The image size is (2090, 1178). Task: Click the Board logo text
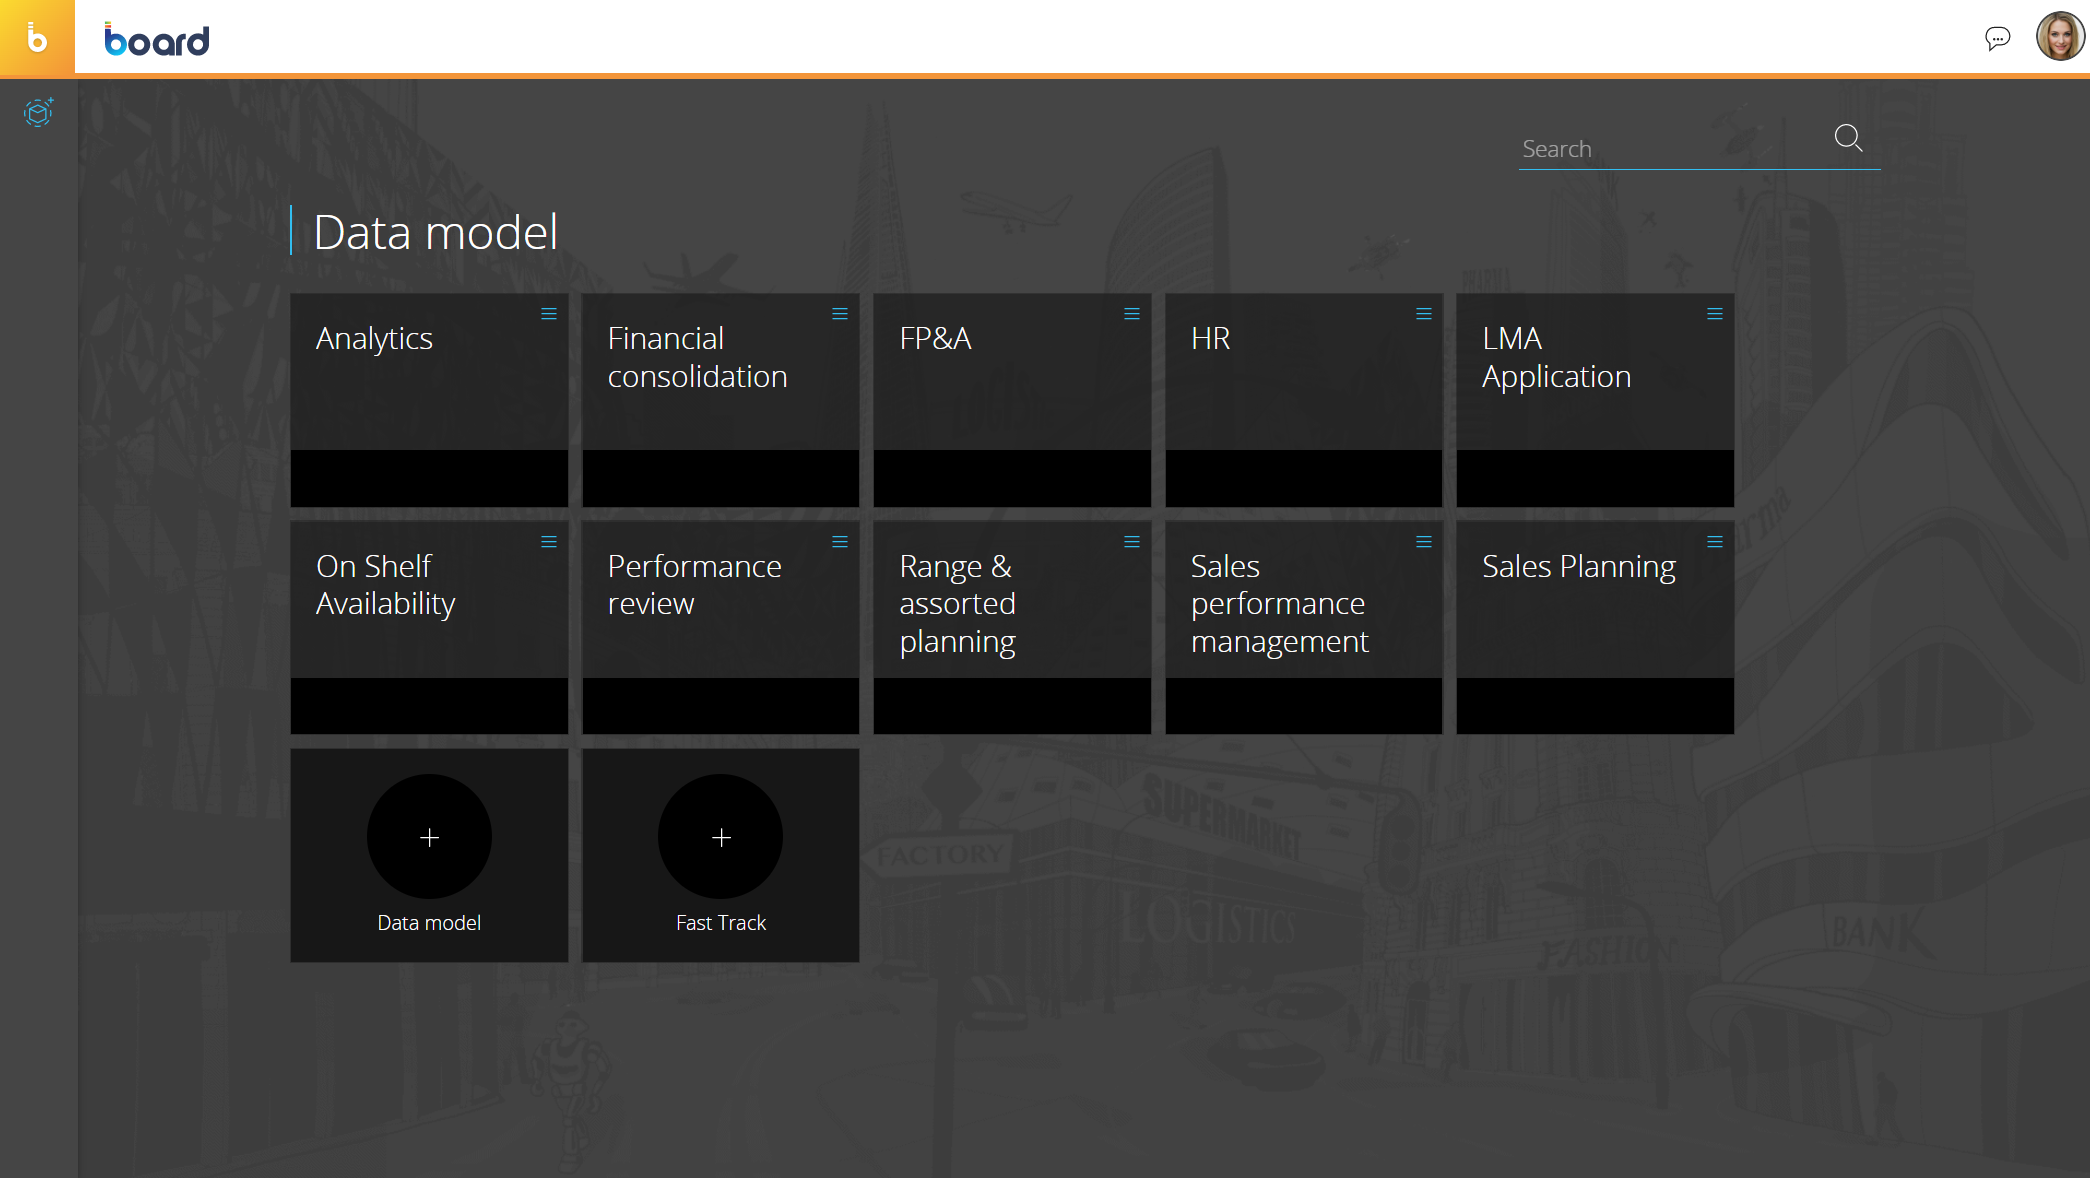point(157,39)
